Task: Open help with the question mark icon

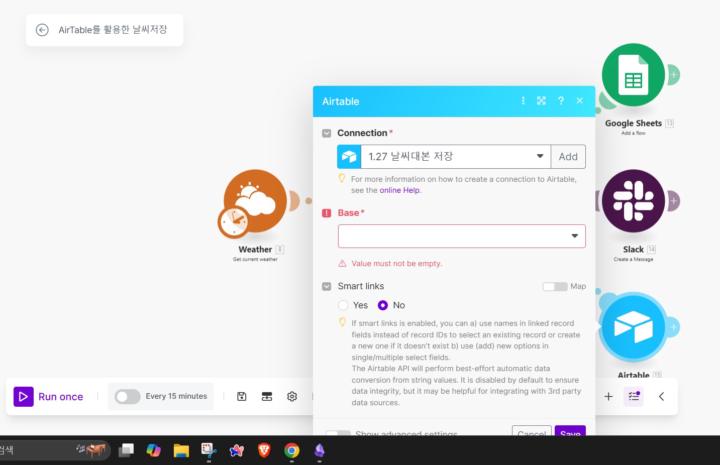Action: (x=561, y=101)
